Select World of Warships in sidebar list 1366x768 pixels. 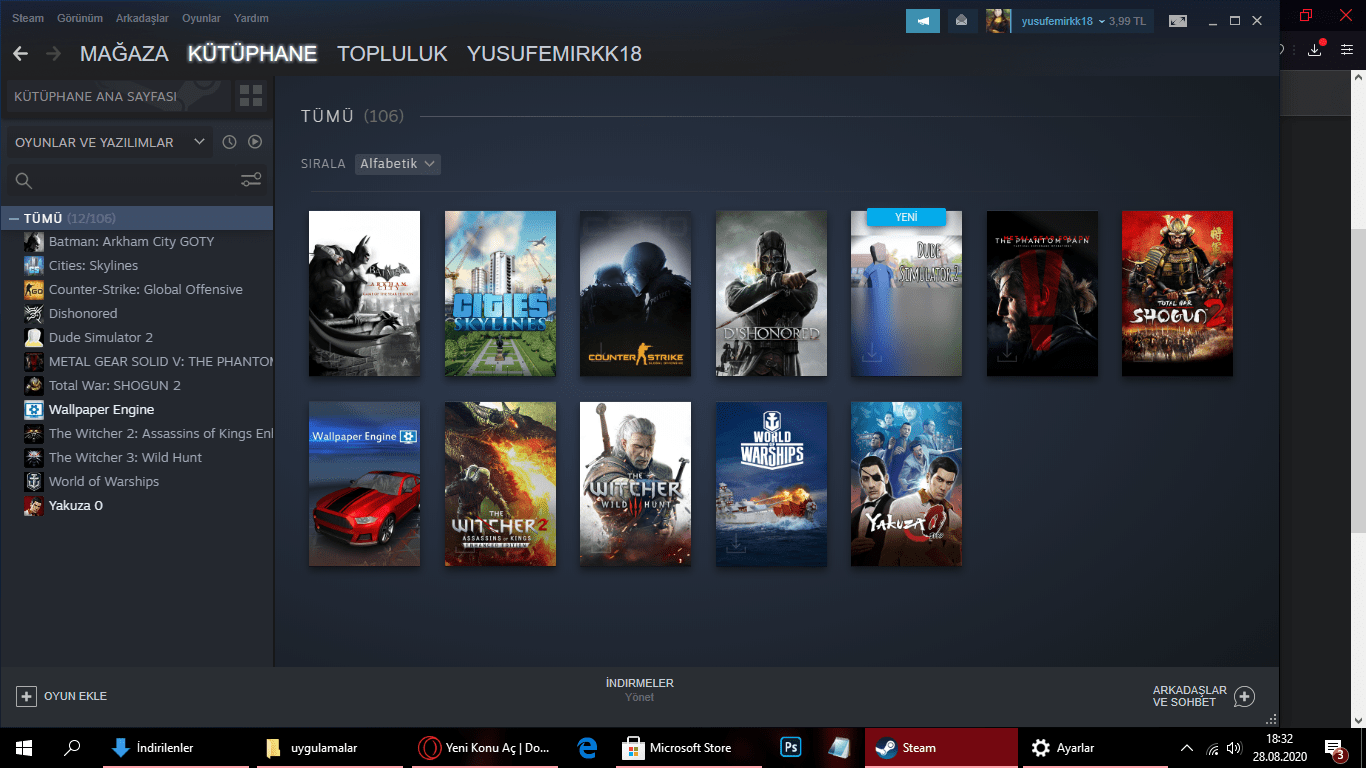[x=137, y=481]
